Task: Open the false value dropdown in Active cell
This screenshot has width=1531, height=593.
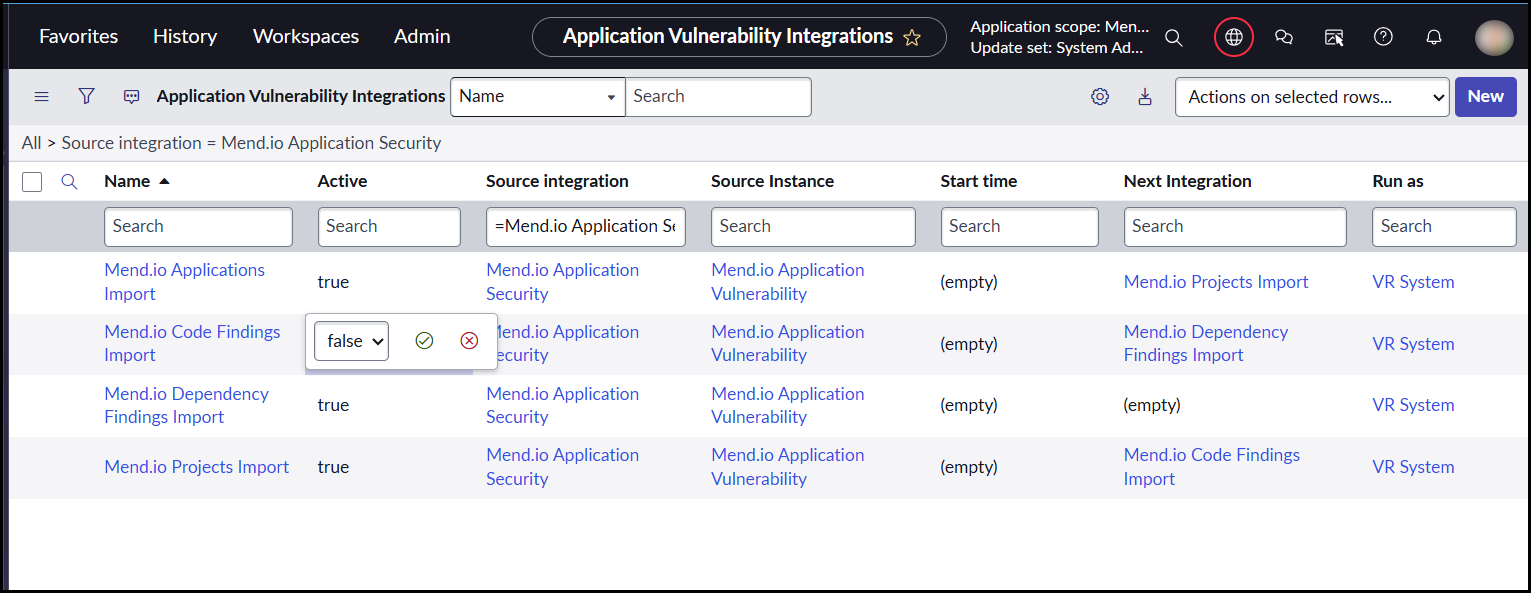Action: 351,341
